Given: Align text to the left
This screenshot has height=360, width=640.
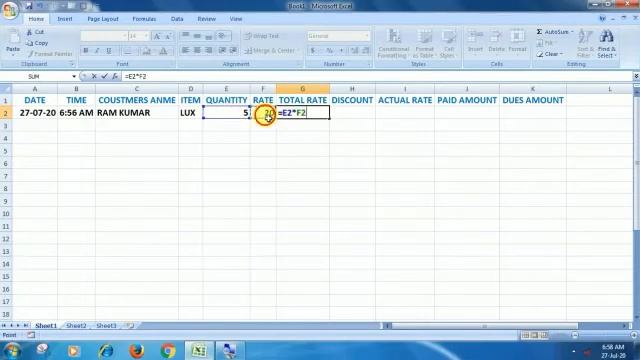Looking at the screenshot, I should tap(185, 50).
